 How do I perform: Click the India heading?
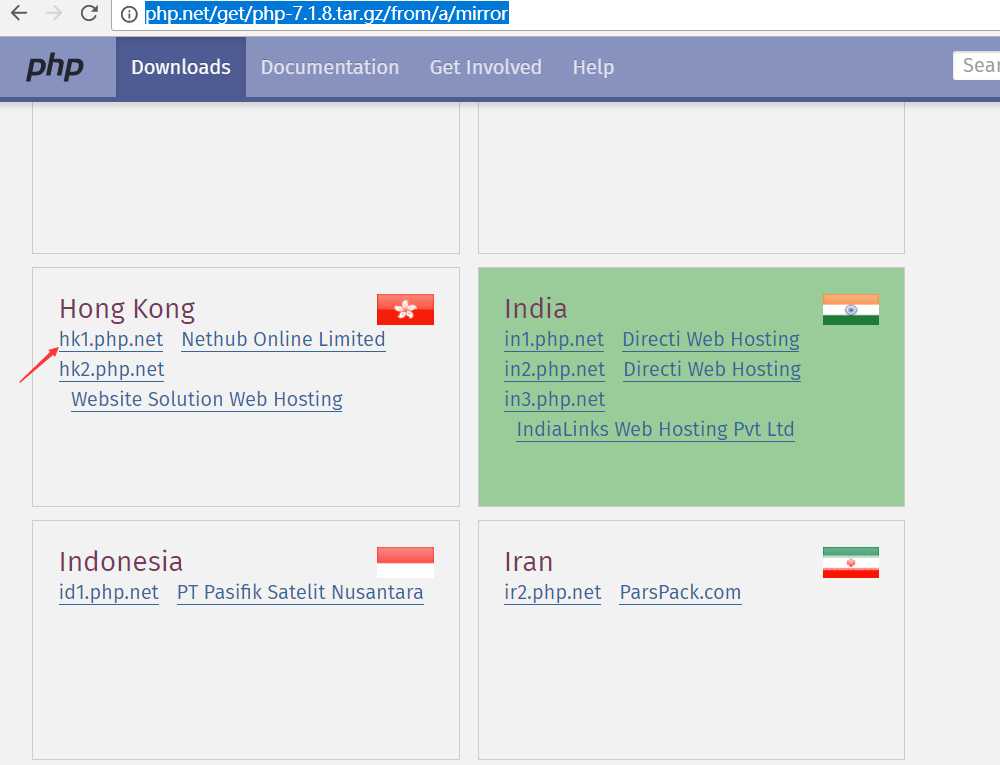(x=536, y=309)
